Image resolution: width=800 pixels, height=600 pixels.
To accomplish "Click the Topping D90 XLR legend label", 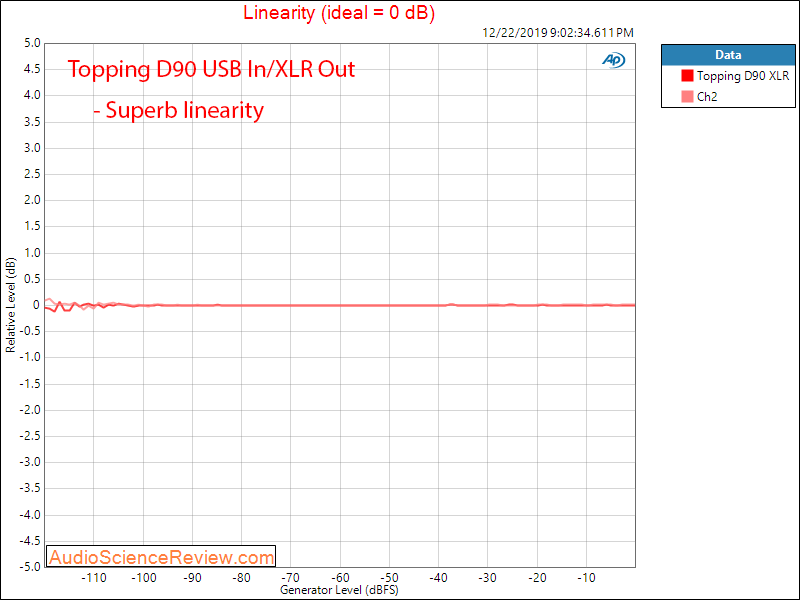I will point(743,76).
